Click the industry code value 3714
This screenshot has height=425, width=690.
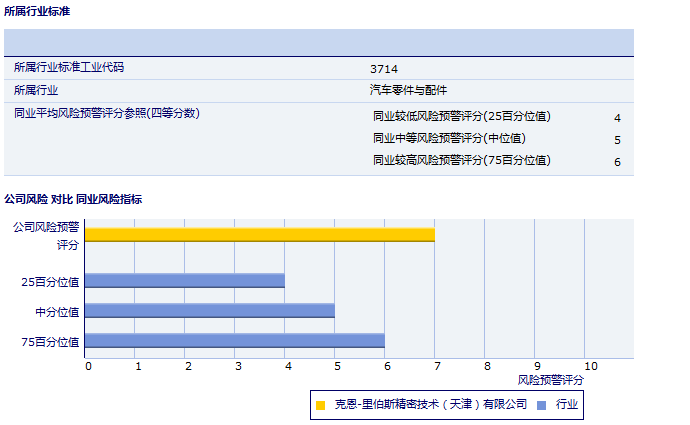[x=384, y=69]
